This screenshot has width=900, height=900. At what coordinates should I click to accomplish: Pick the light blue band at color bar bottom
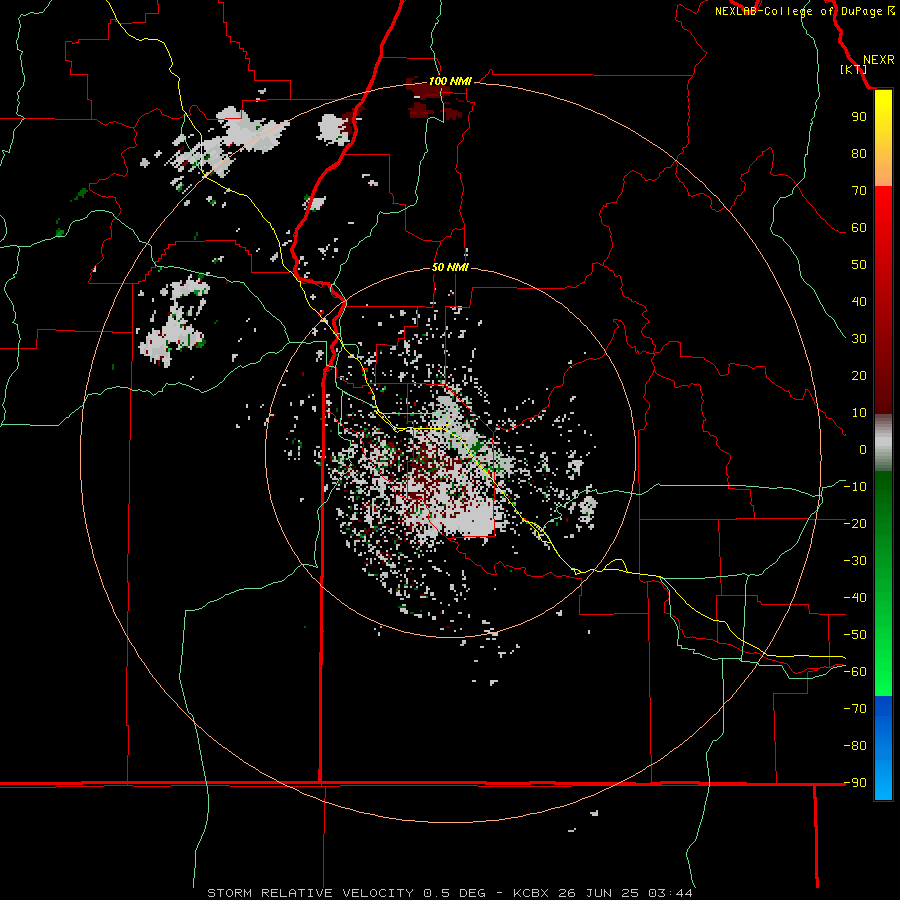tap(883, 781)
